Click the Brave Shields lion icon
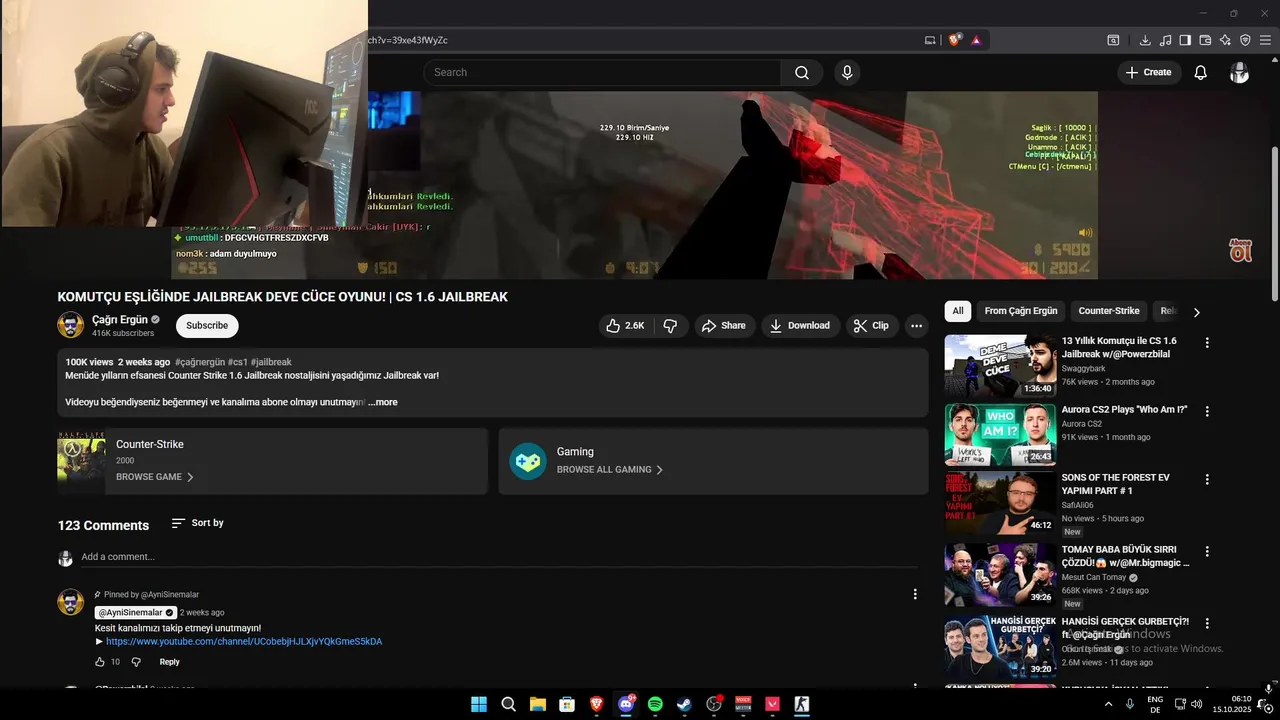The width and height of the screenshot is (1280, 720). tap(954, 40)
